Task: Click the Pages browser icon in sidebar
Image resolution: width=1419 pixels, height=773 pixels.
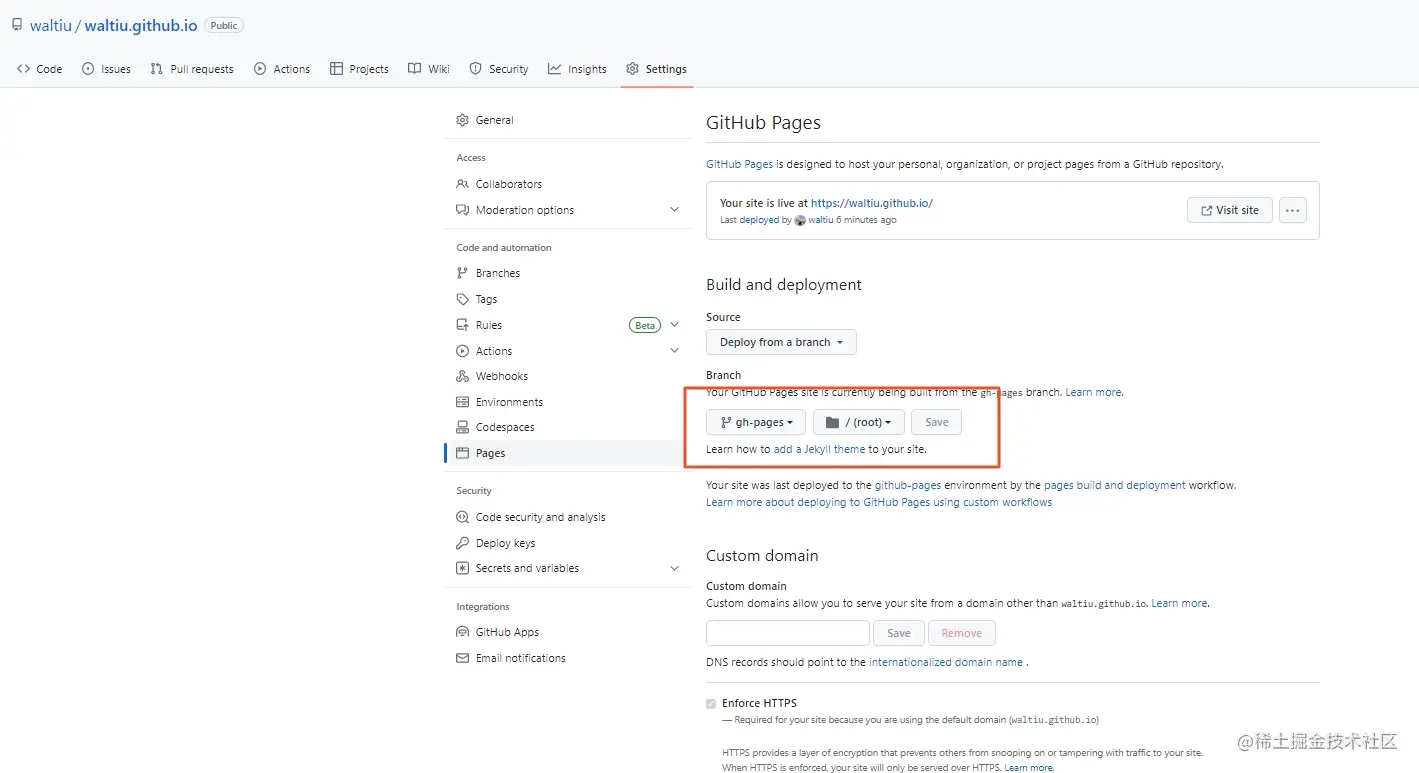Action: [462, 453]
